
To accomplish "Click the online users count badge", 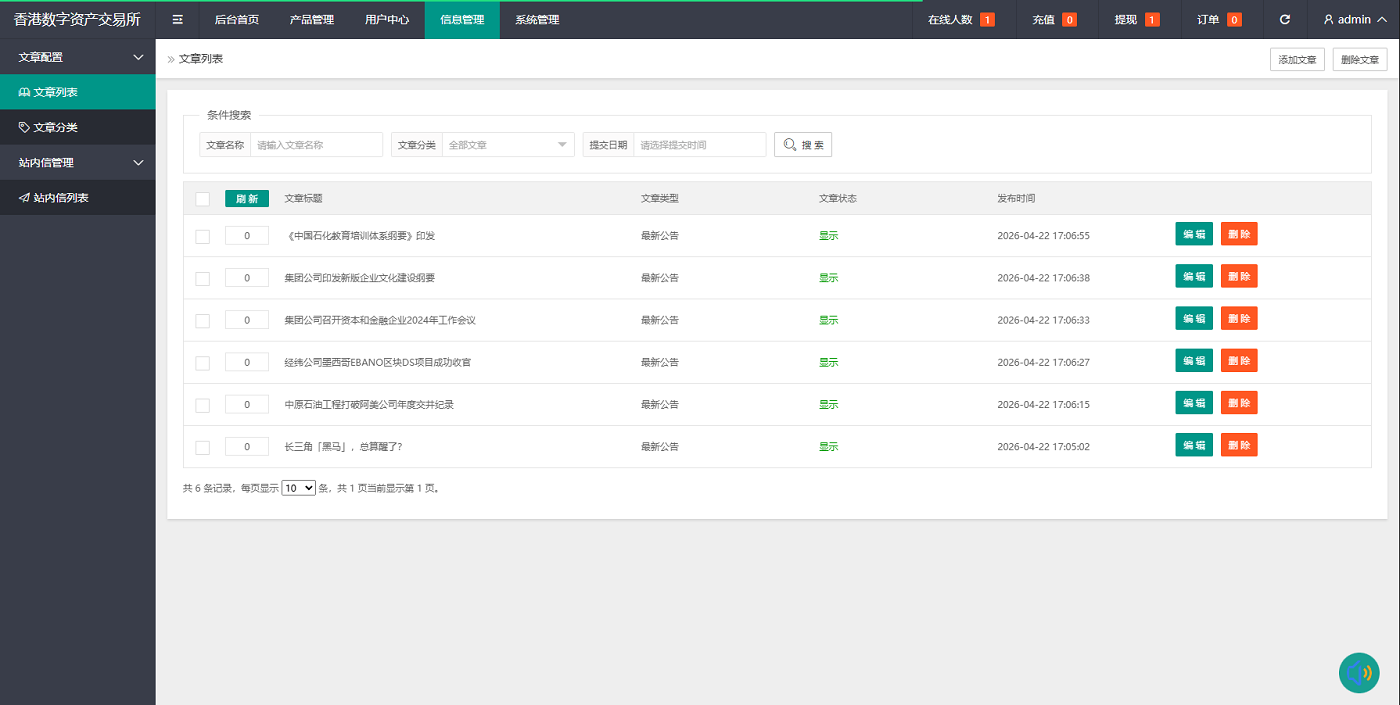I will (987, 20).
